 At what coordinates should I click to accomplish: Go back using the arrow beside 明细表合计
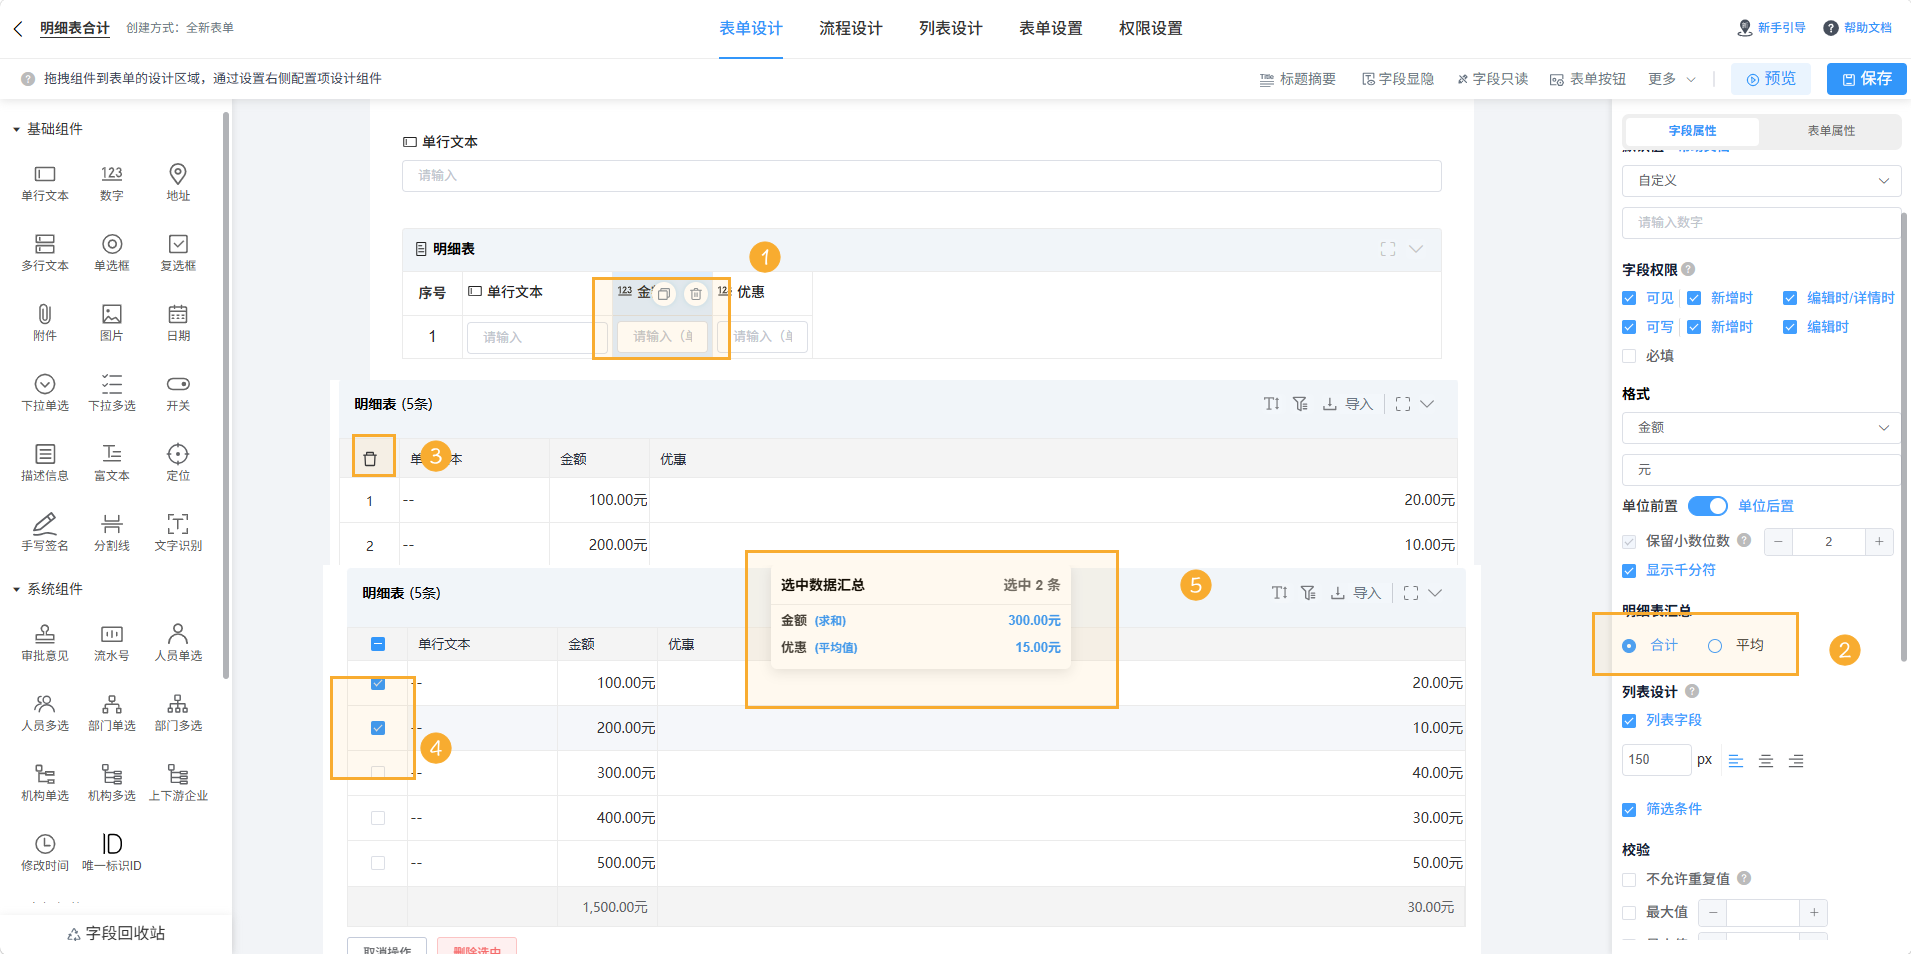click(x=18, y=29)
